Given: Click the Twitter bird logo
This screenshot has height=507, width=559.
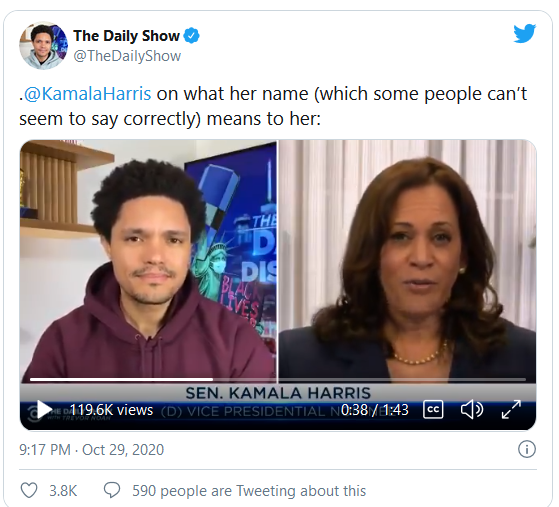Looking at the screenshot, I should click(x=524, y=34).
